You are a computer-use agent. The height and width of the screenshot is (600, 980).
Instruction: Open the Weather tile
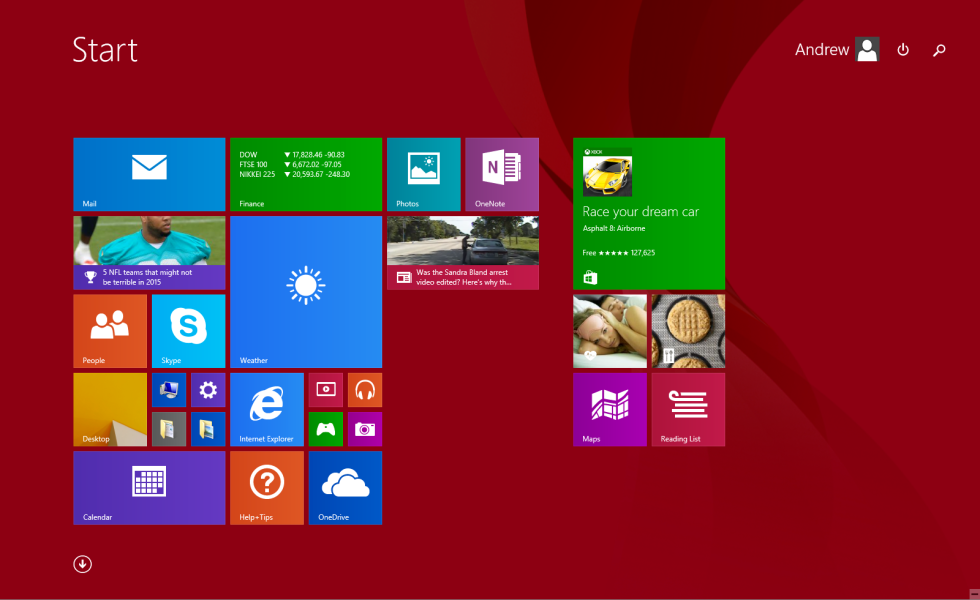[306, 292]
